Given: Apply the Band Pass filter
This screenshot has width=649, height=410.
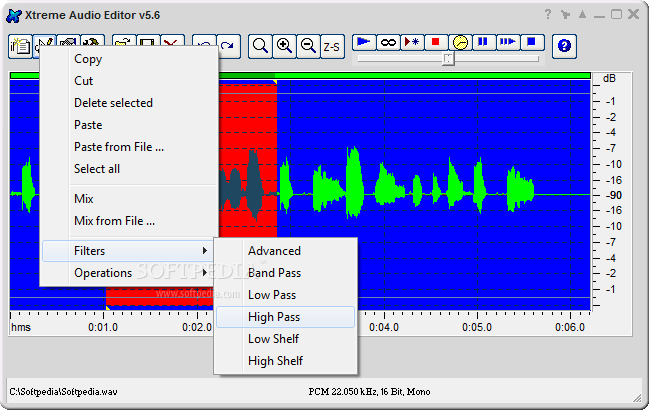Looking at the screenshot, I should coord(274,273).
